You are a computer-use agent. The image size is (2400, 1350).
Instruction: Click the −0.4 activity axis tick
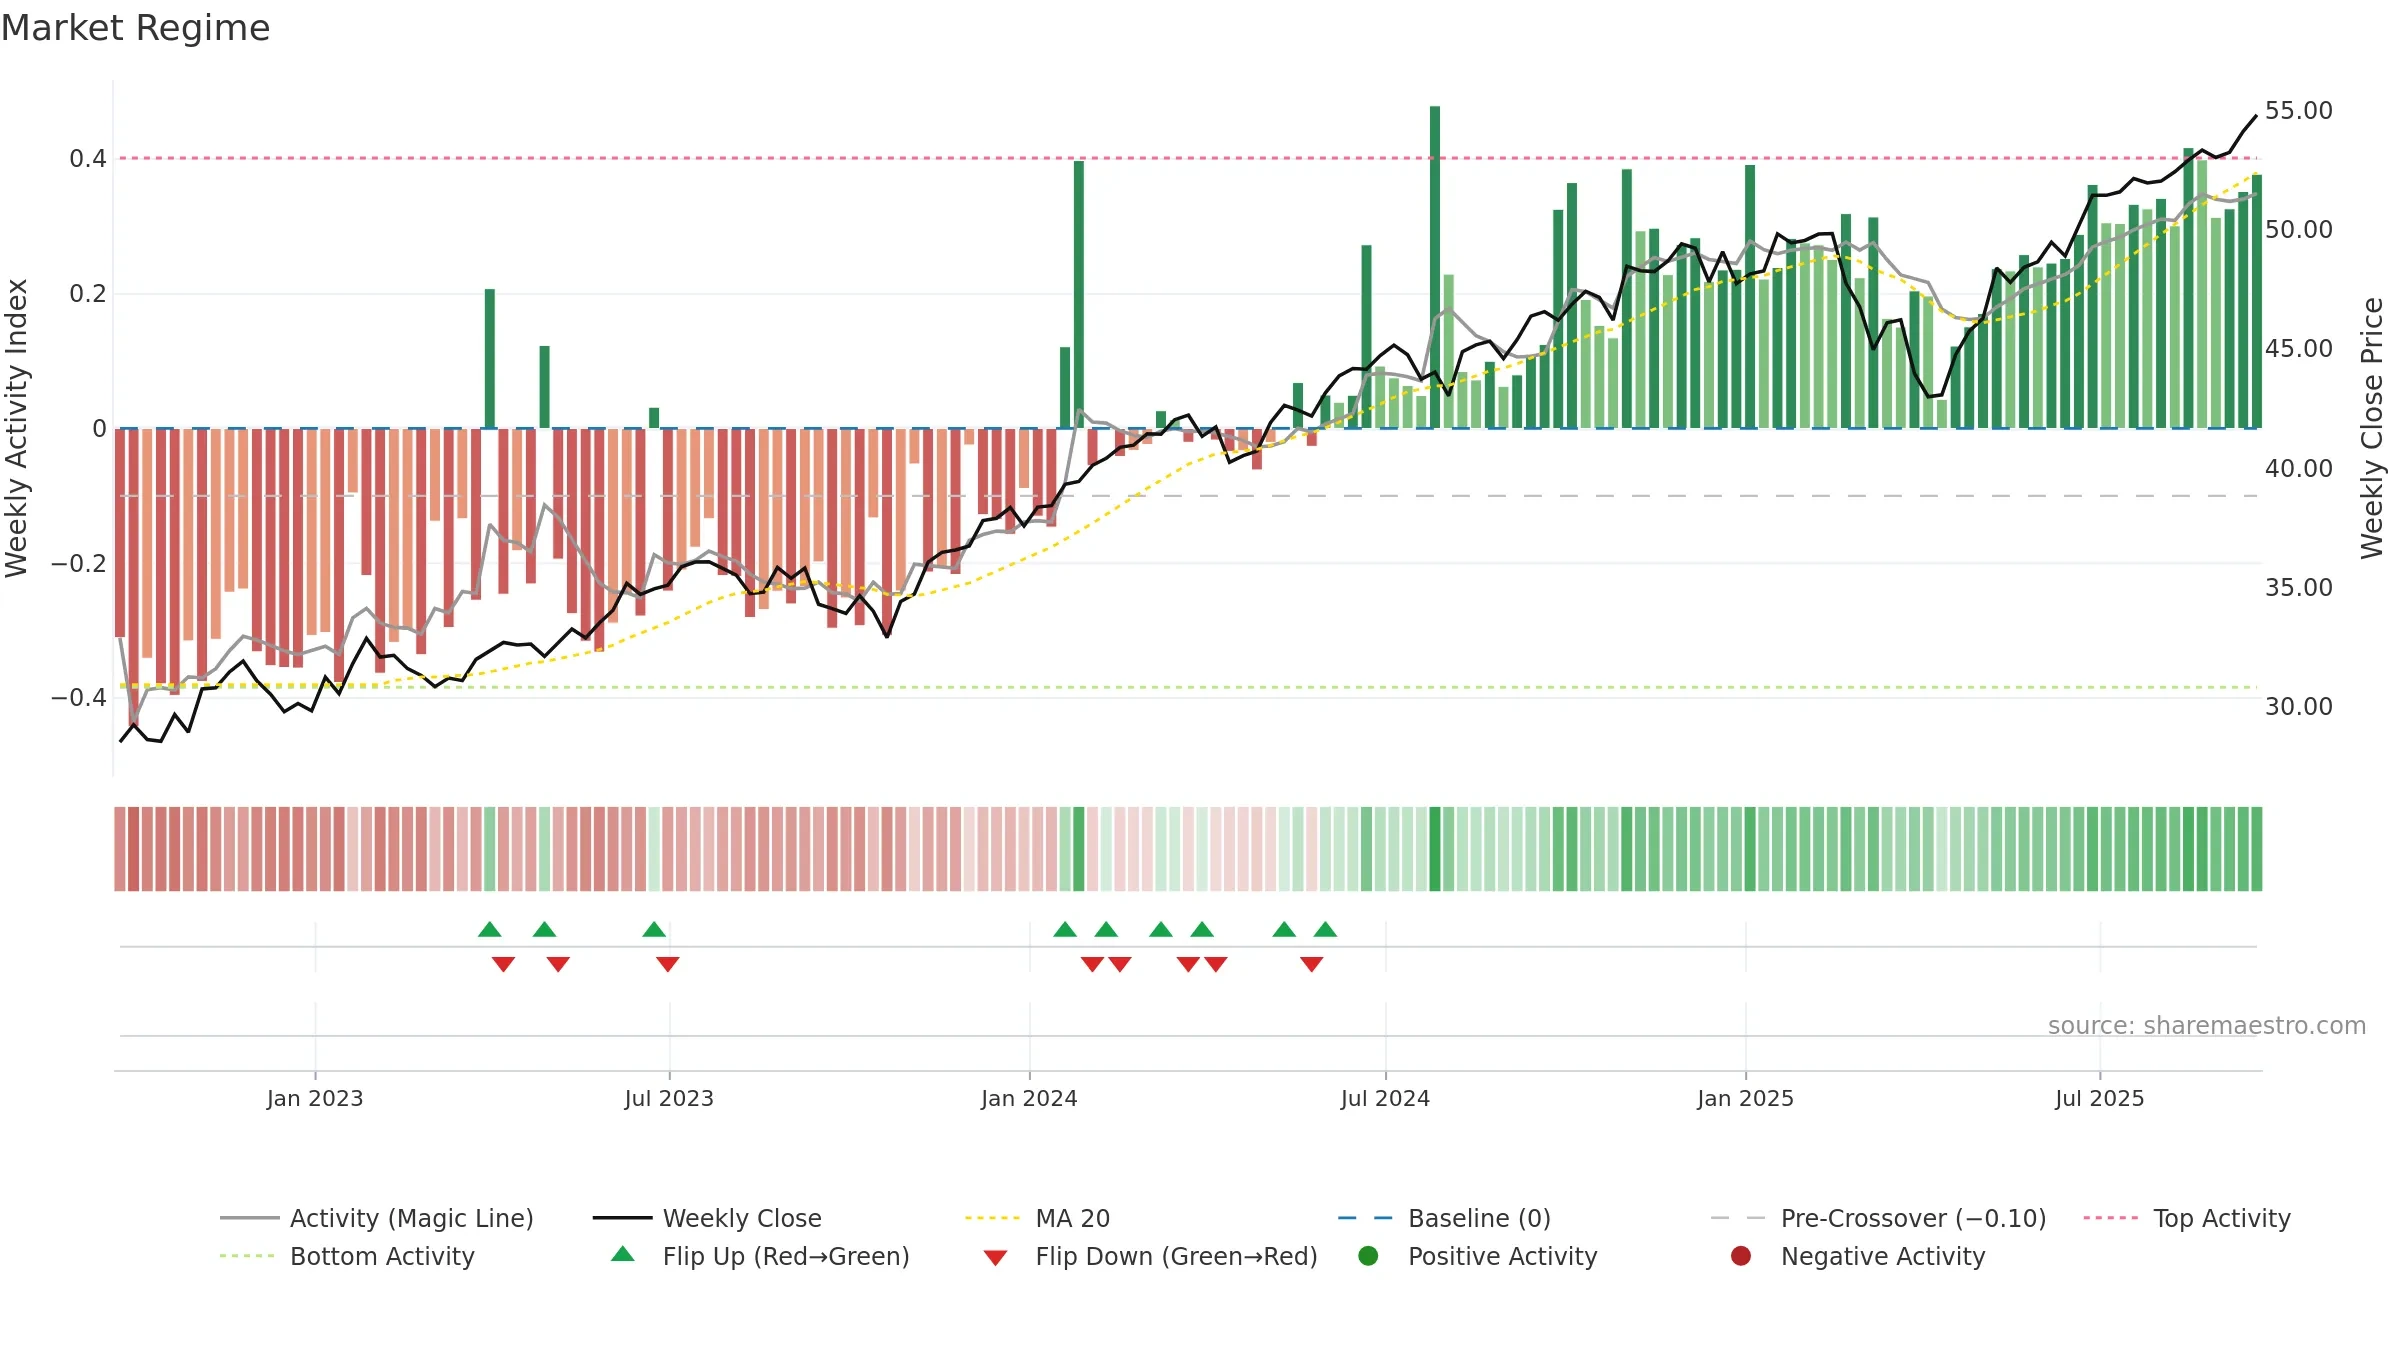click(x=78, y=697)
